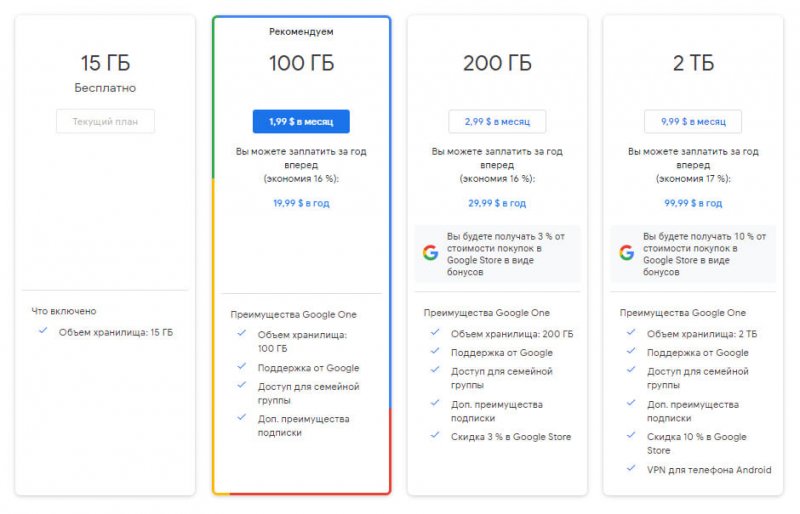Select the 1,99 $ в месяц plan button
Image resolution: width=800 pixels, height=514 pixels.
[301, 122]
